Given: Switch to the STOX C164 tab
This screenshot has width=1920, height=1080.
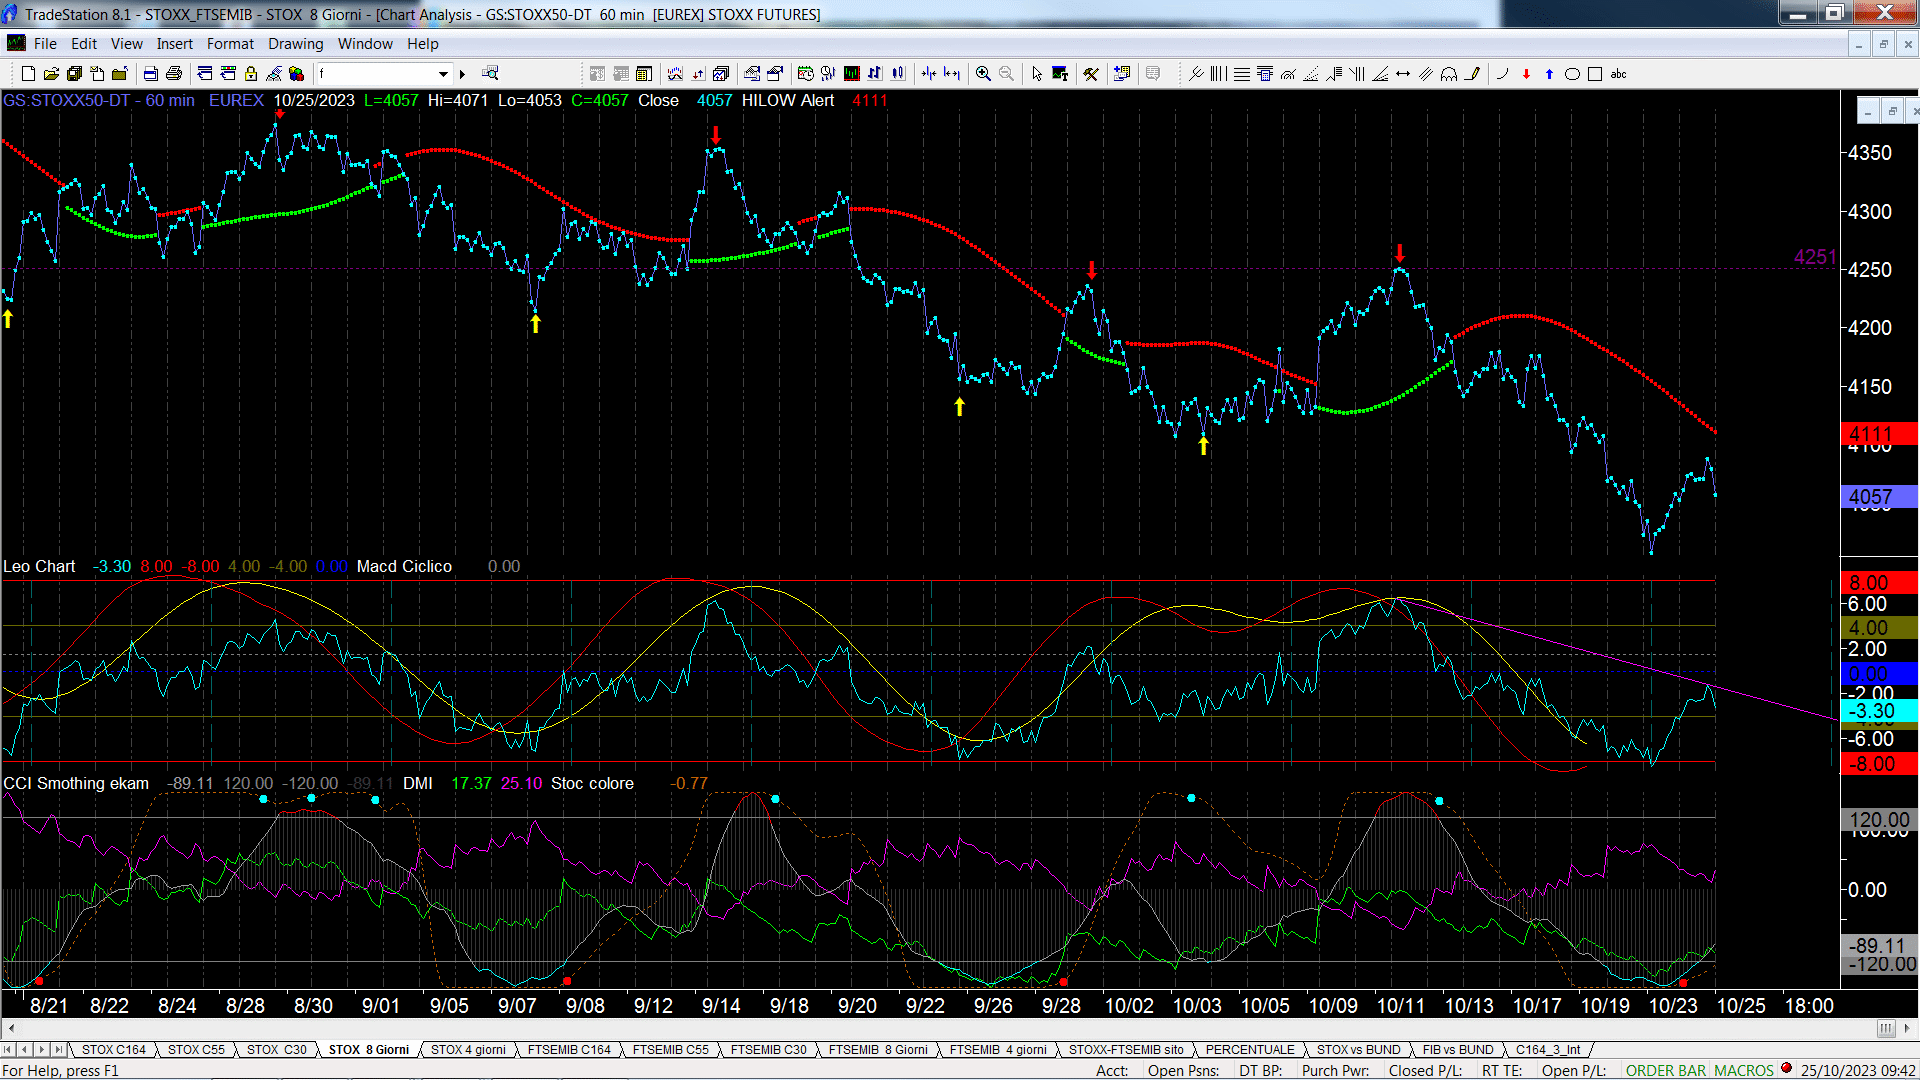Looking at the screenshot, I should point(113,1050).
